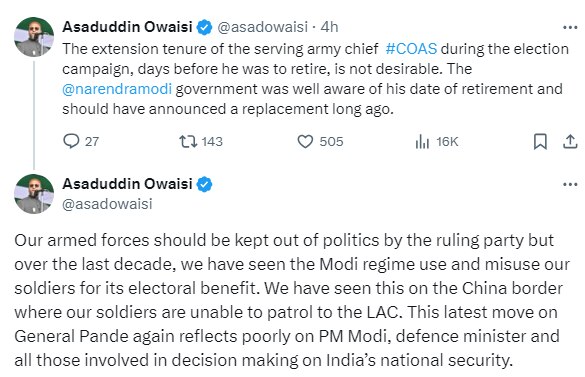Click the @asadowaisi handle below second name
The width and height of the screenshot is (585, 377).
pyautogui.click(x=107, y=204)
